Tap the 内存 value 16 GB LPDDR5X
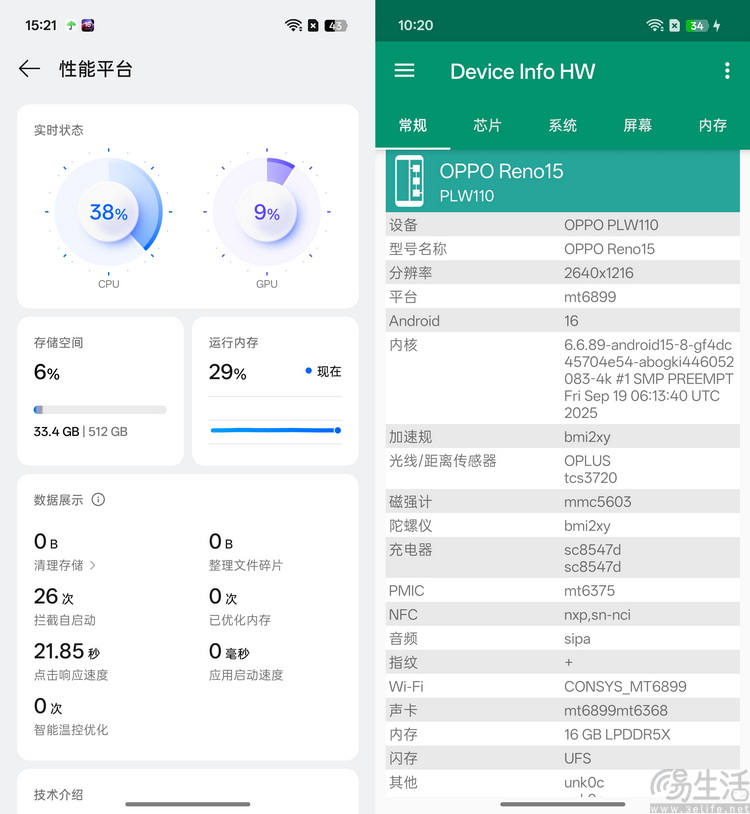 tap(617, 734)
